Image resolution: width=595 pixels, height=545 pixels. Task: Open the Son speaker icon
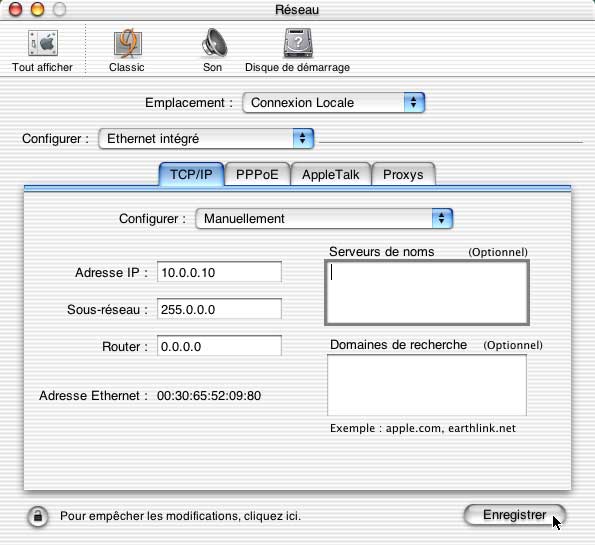214,43
